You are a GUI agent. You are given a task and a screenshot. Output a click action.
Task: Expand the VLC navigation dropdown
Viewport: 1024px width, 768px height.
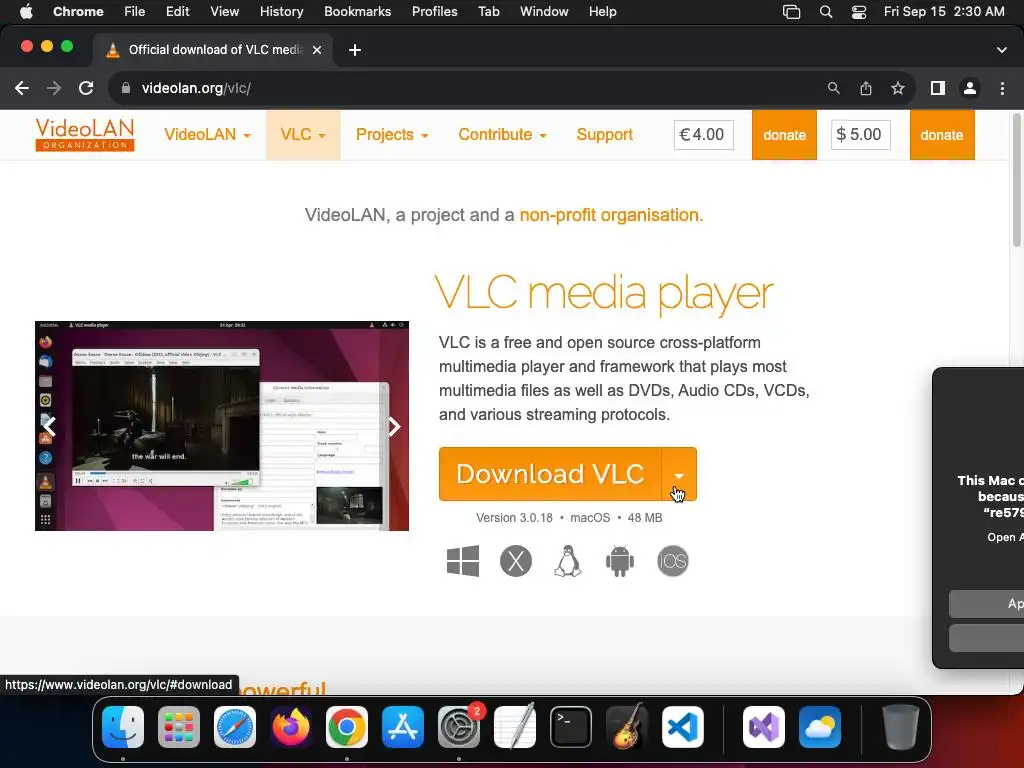303,135
